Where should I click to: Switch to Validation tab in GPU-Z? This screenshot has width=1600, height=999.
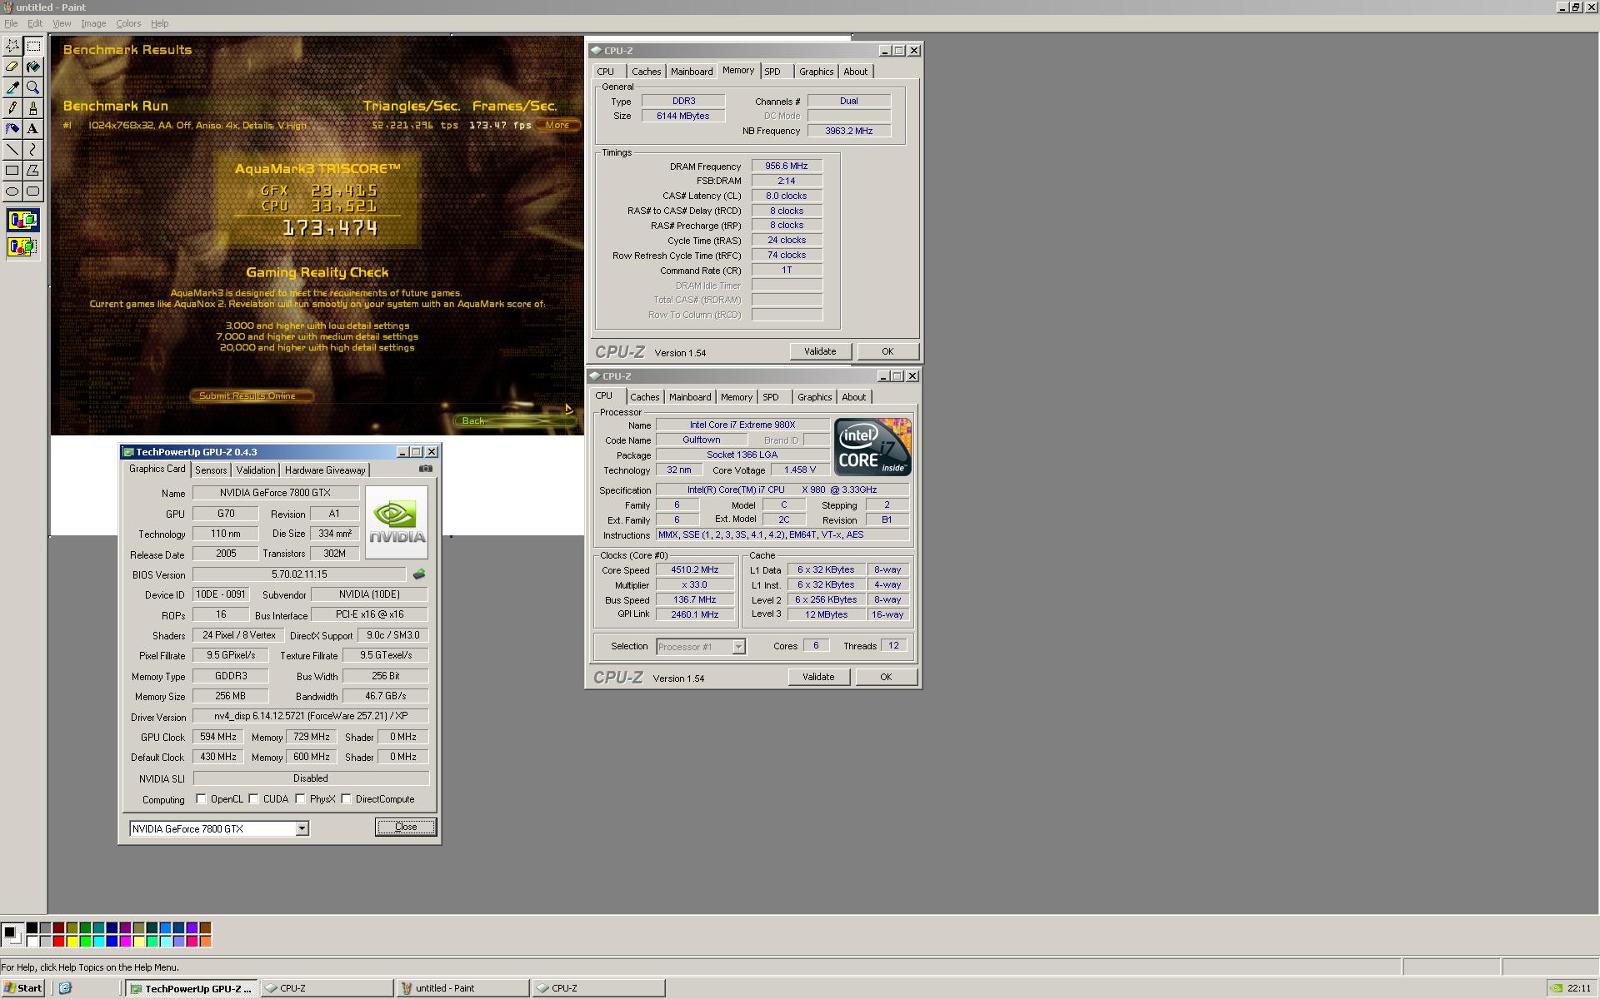pos(256,470)
